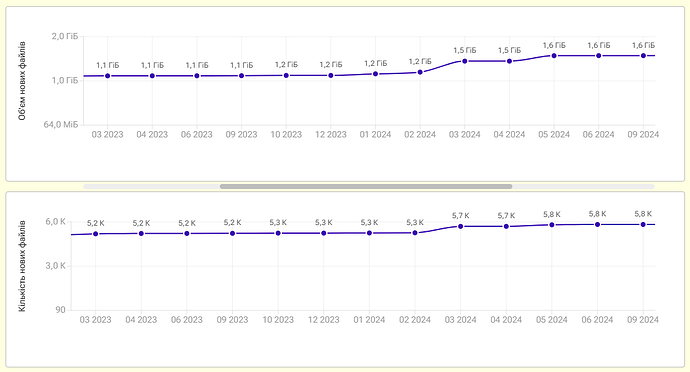The height and width of the screenshot is (372, 690).
Task: Click the '5,8 K' value label above 09 2024
Action: click(x=643, y=214)
